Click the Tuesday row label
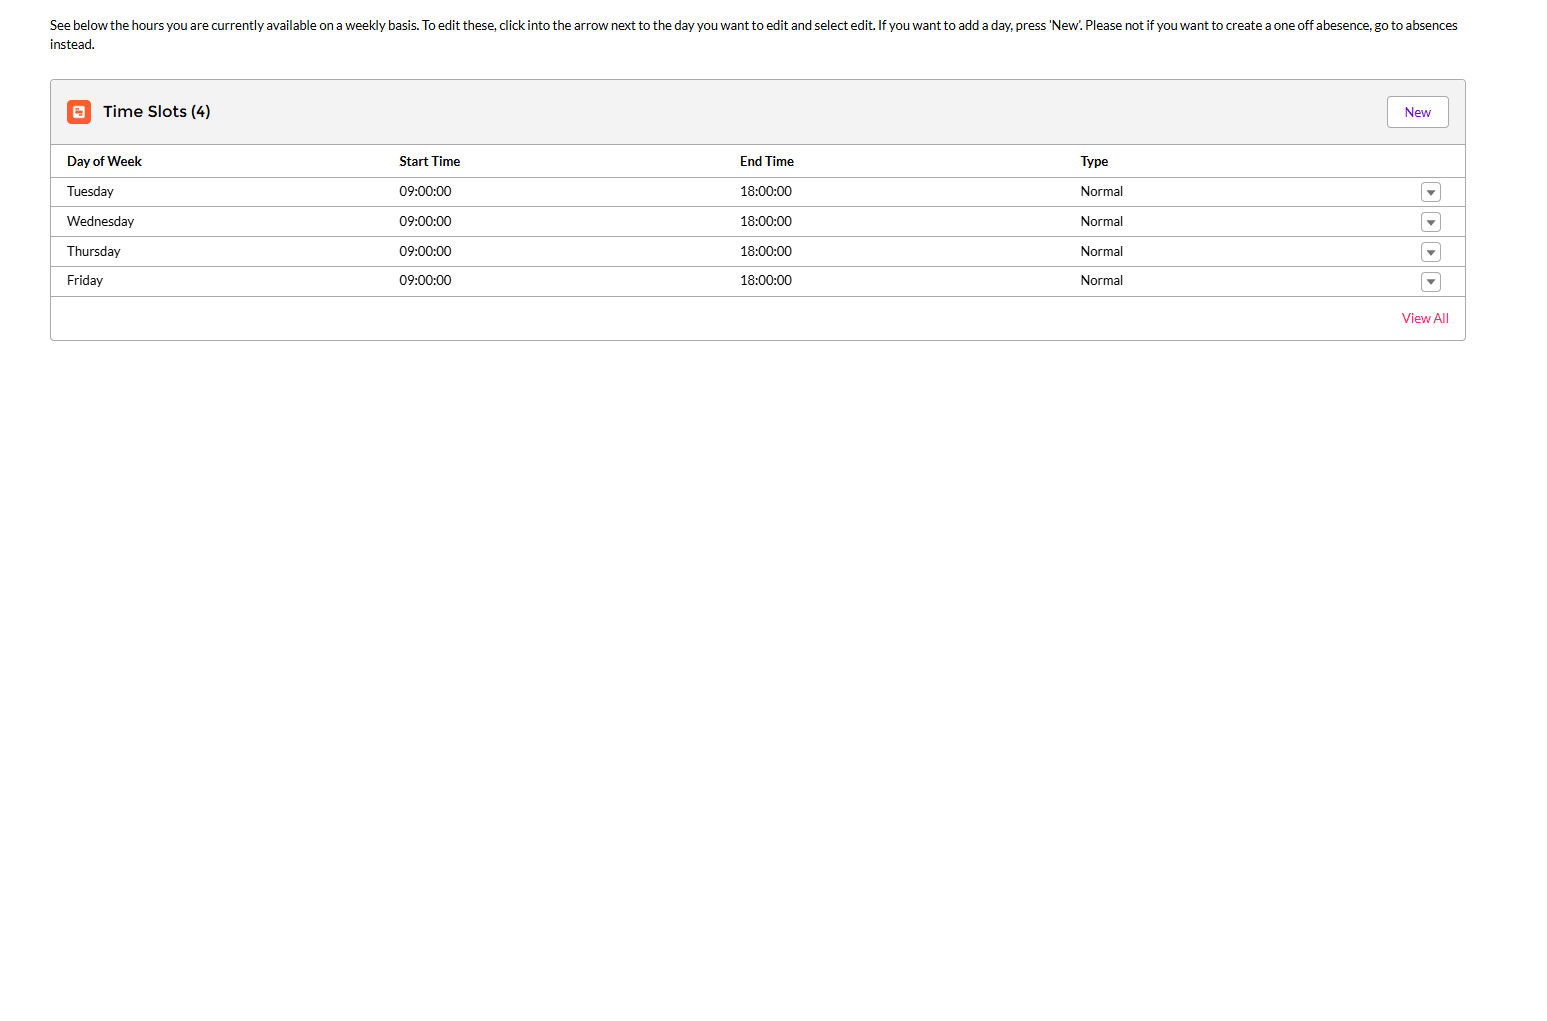1547x1021 pixels. coord(90,191)
